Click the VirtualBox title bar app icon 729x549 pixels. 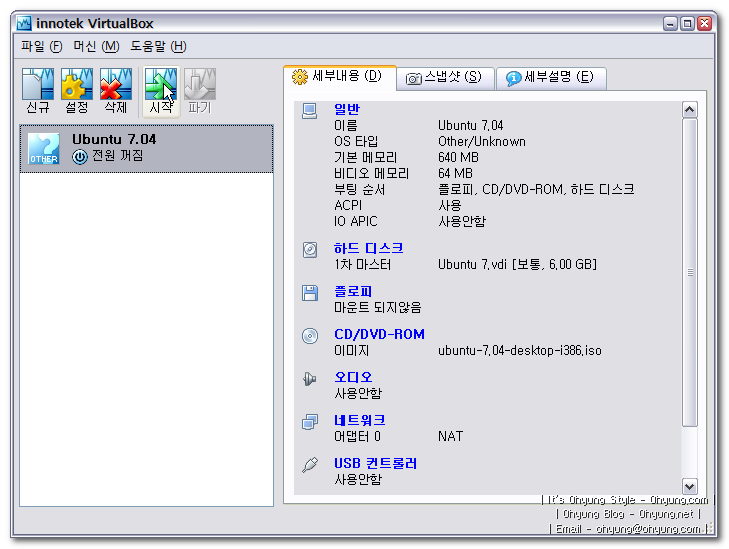click(x=24, y=23)
